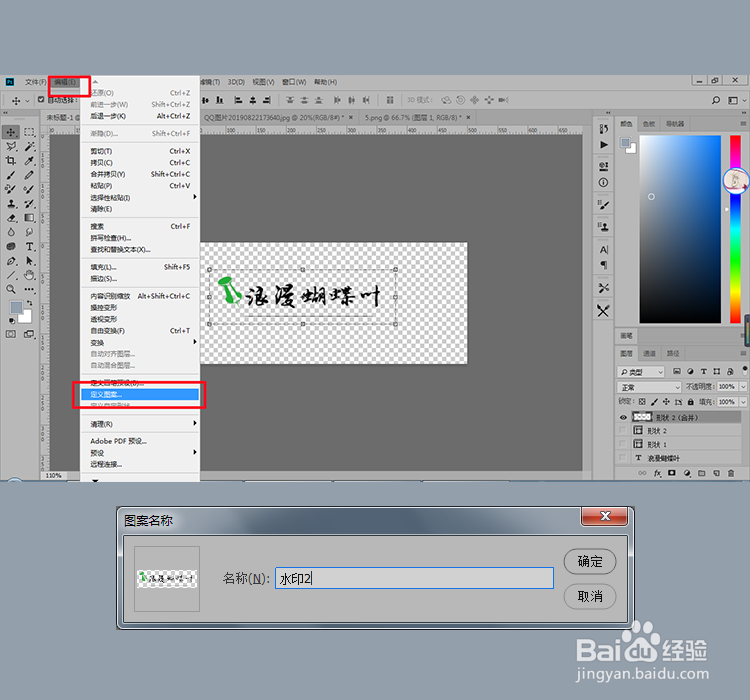Select the Zoom magnifier tool
750x700 pixels.
pos(11,289)
